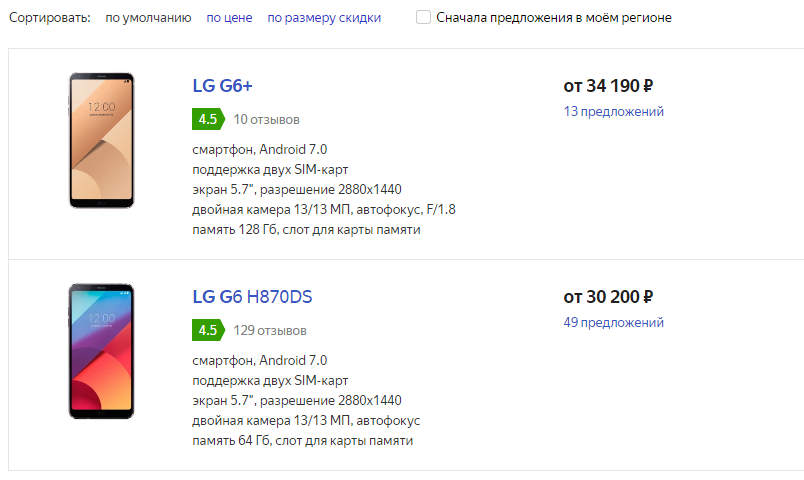804x480 pixels.
Task: Click the LG G6+ price from 34 190
Action: tap(608, 86)
